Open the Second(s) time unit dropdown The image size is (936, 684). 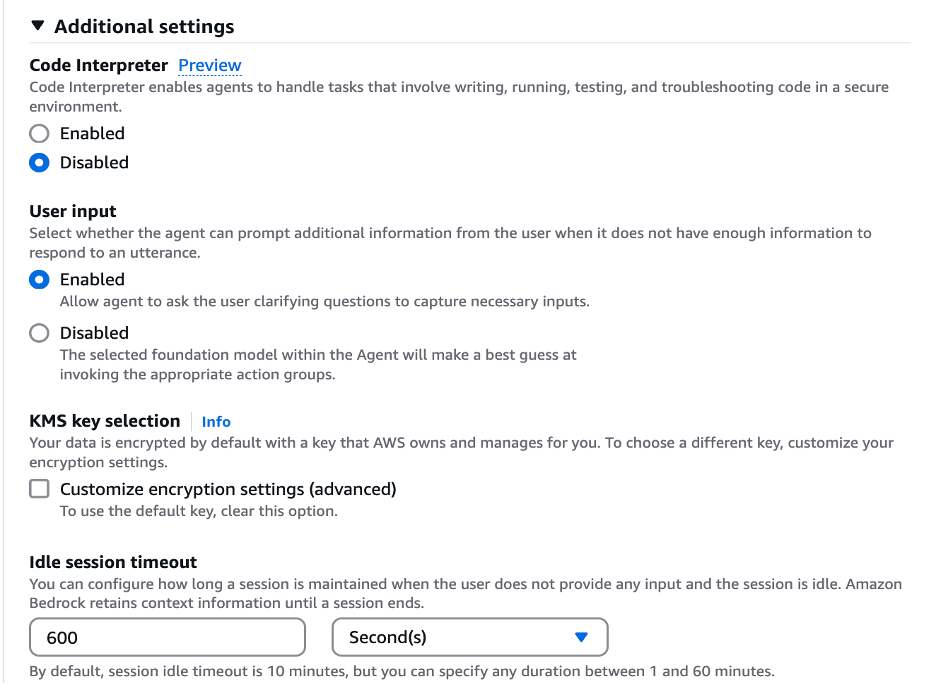pyautogui.click(x=469, y=637)
